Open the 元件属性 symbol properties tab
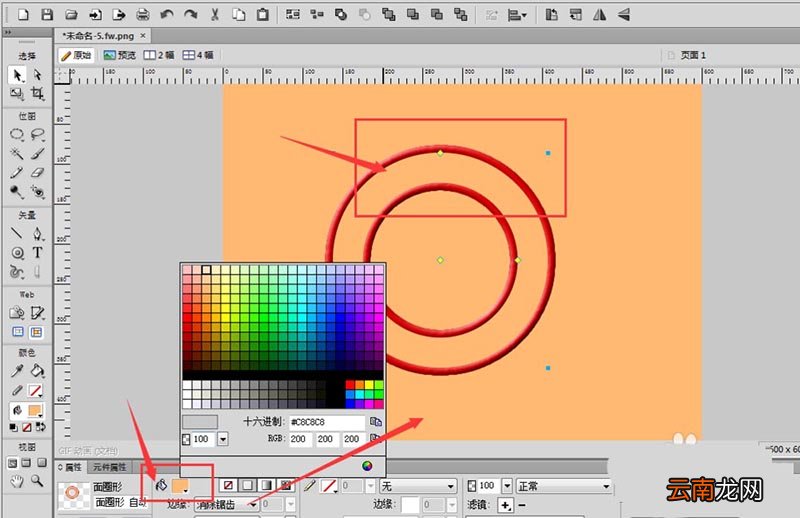This screenshot has width=800, height=518. pyautogui.click(x=109, y=467)
